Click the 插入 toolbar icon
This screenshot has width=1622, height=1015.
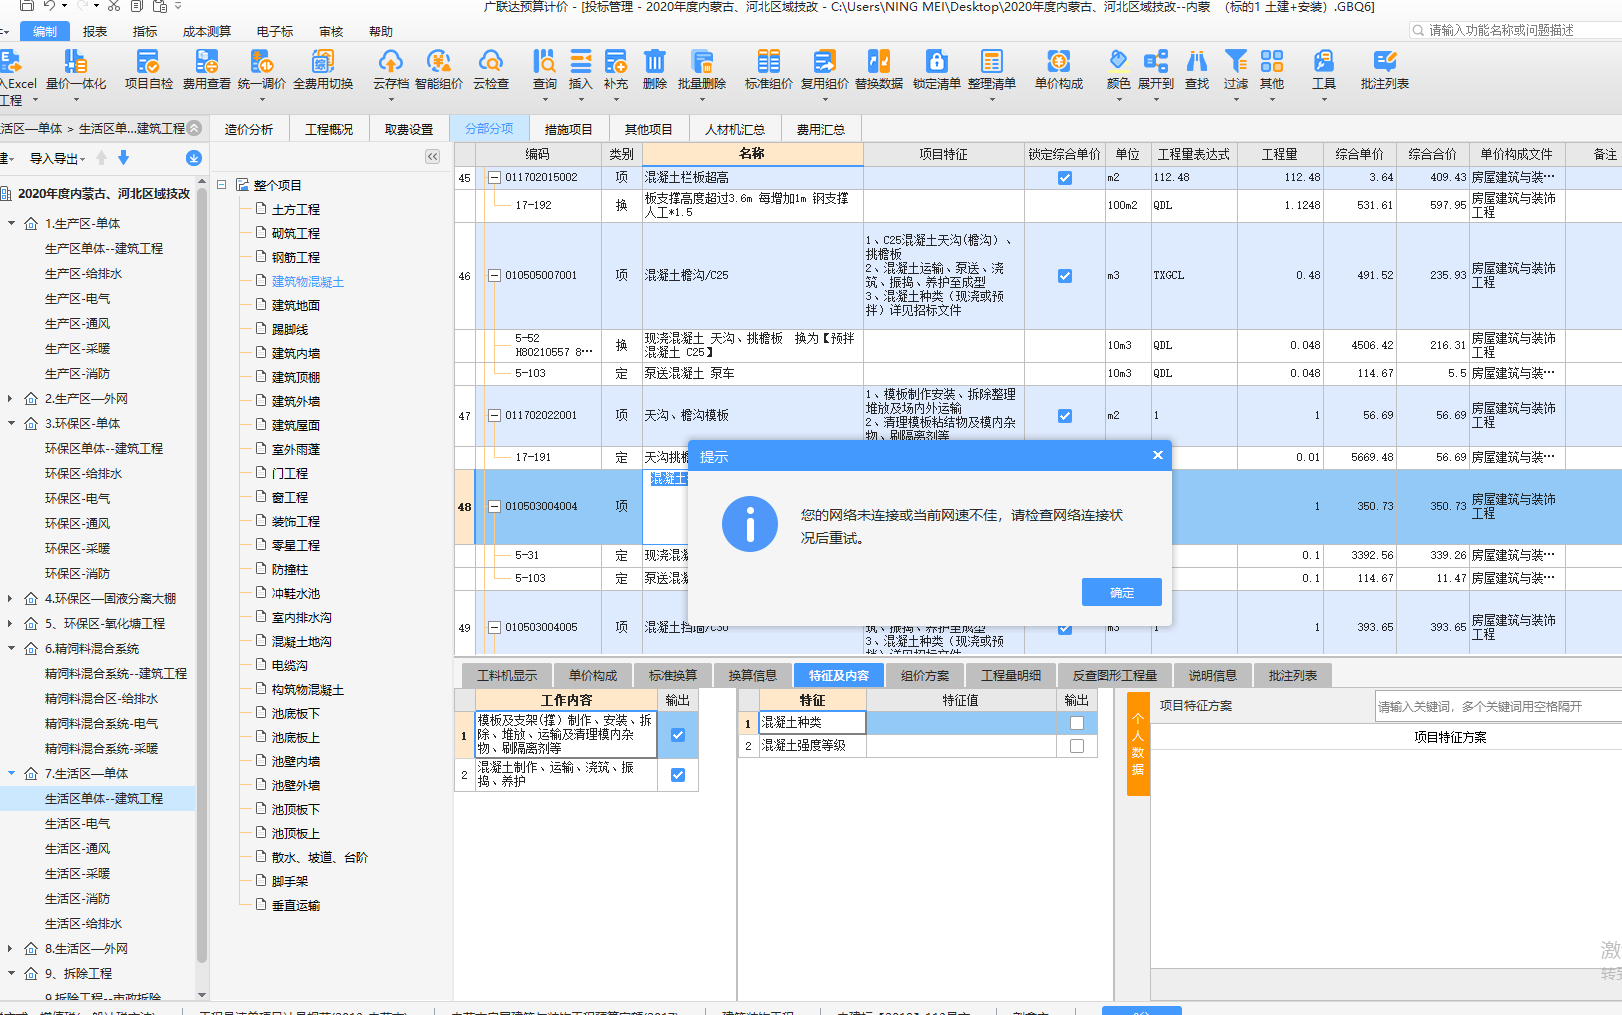pyautogui.click(x=581, y=69)
